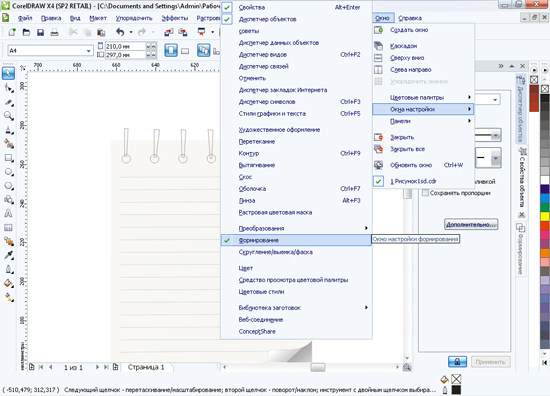Select landscape page orientation button
550x396 pixels.
185,51
